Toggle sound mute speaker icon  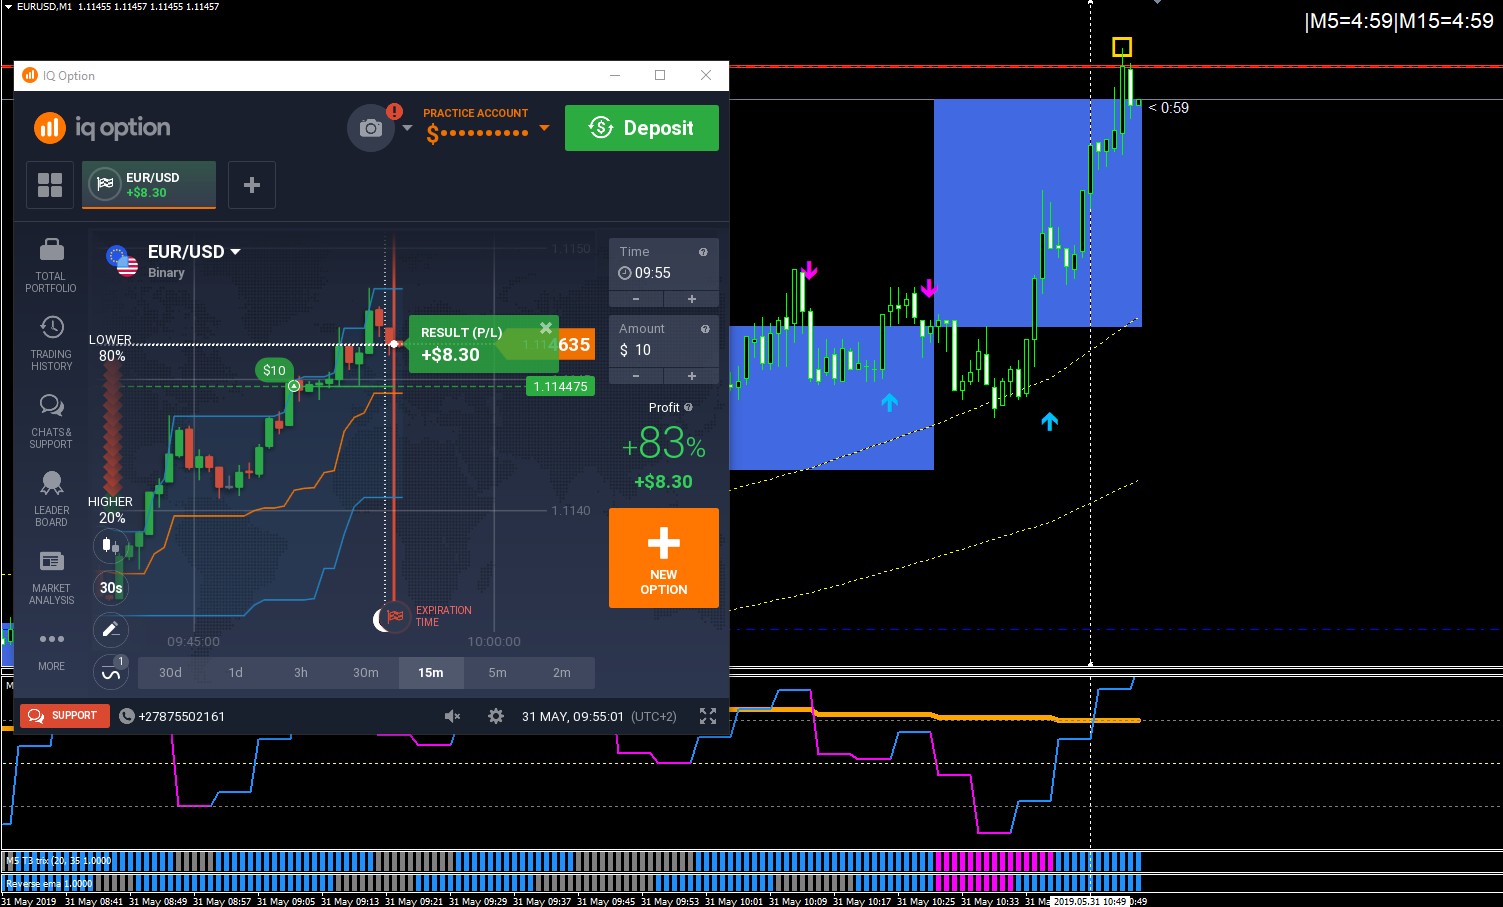click(452, 716)
